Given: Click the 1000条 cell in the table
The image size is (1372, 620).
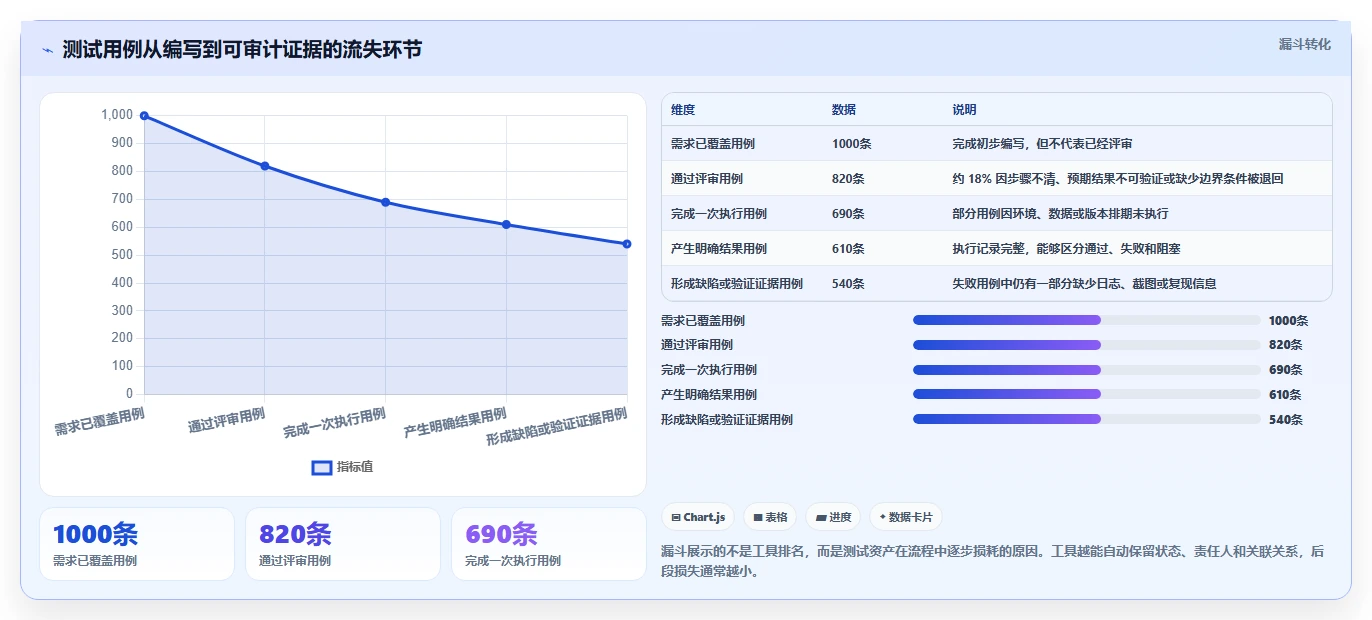Looking at the screenshot, I should pyautogui.click(x=852, y=144).
